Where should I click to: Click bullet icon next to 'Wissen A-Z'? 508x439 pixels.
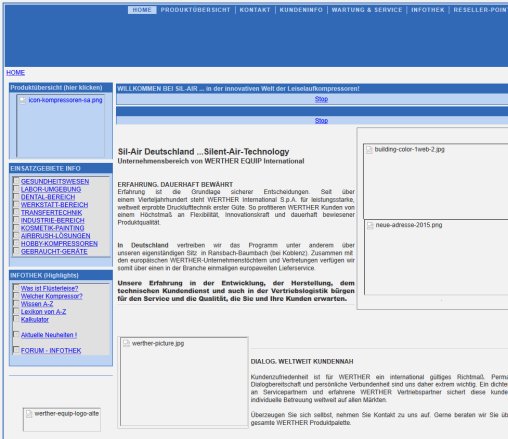[16, 303]
